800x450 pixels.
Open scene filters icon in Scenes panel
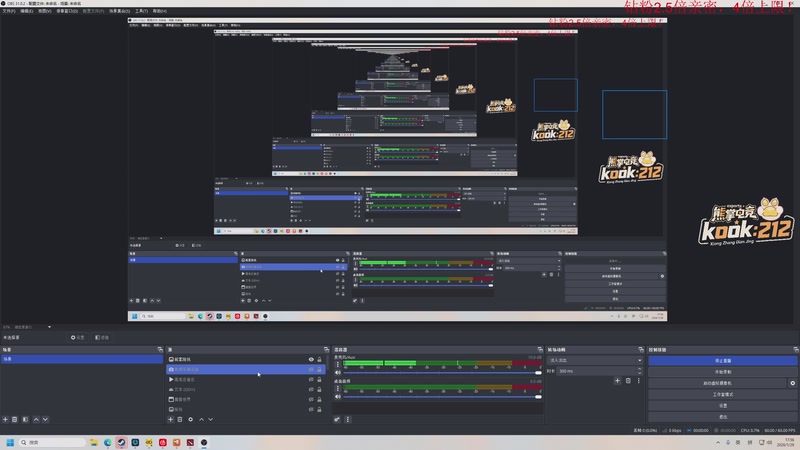pyautogui.click(x=25, y=419)
